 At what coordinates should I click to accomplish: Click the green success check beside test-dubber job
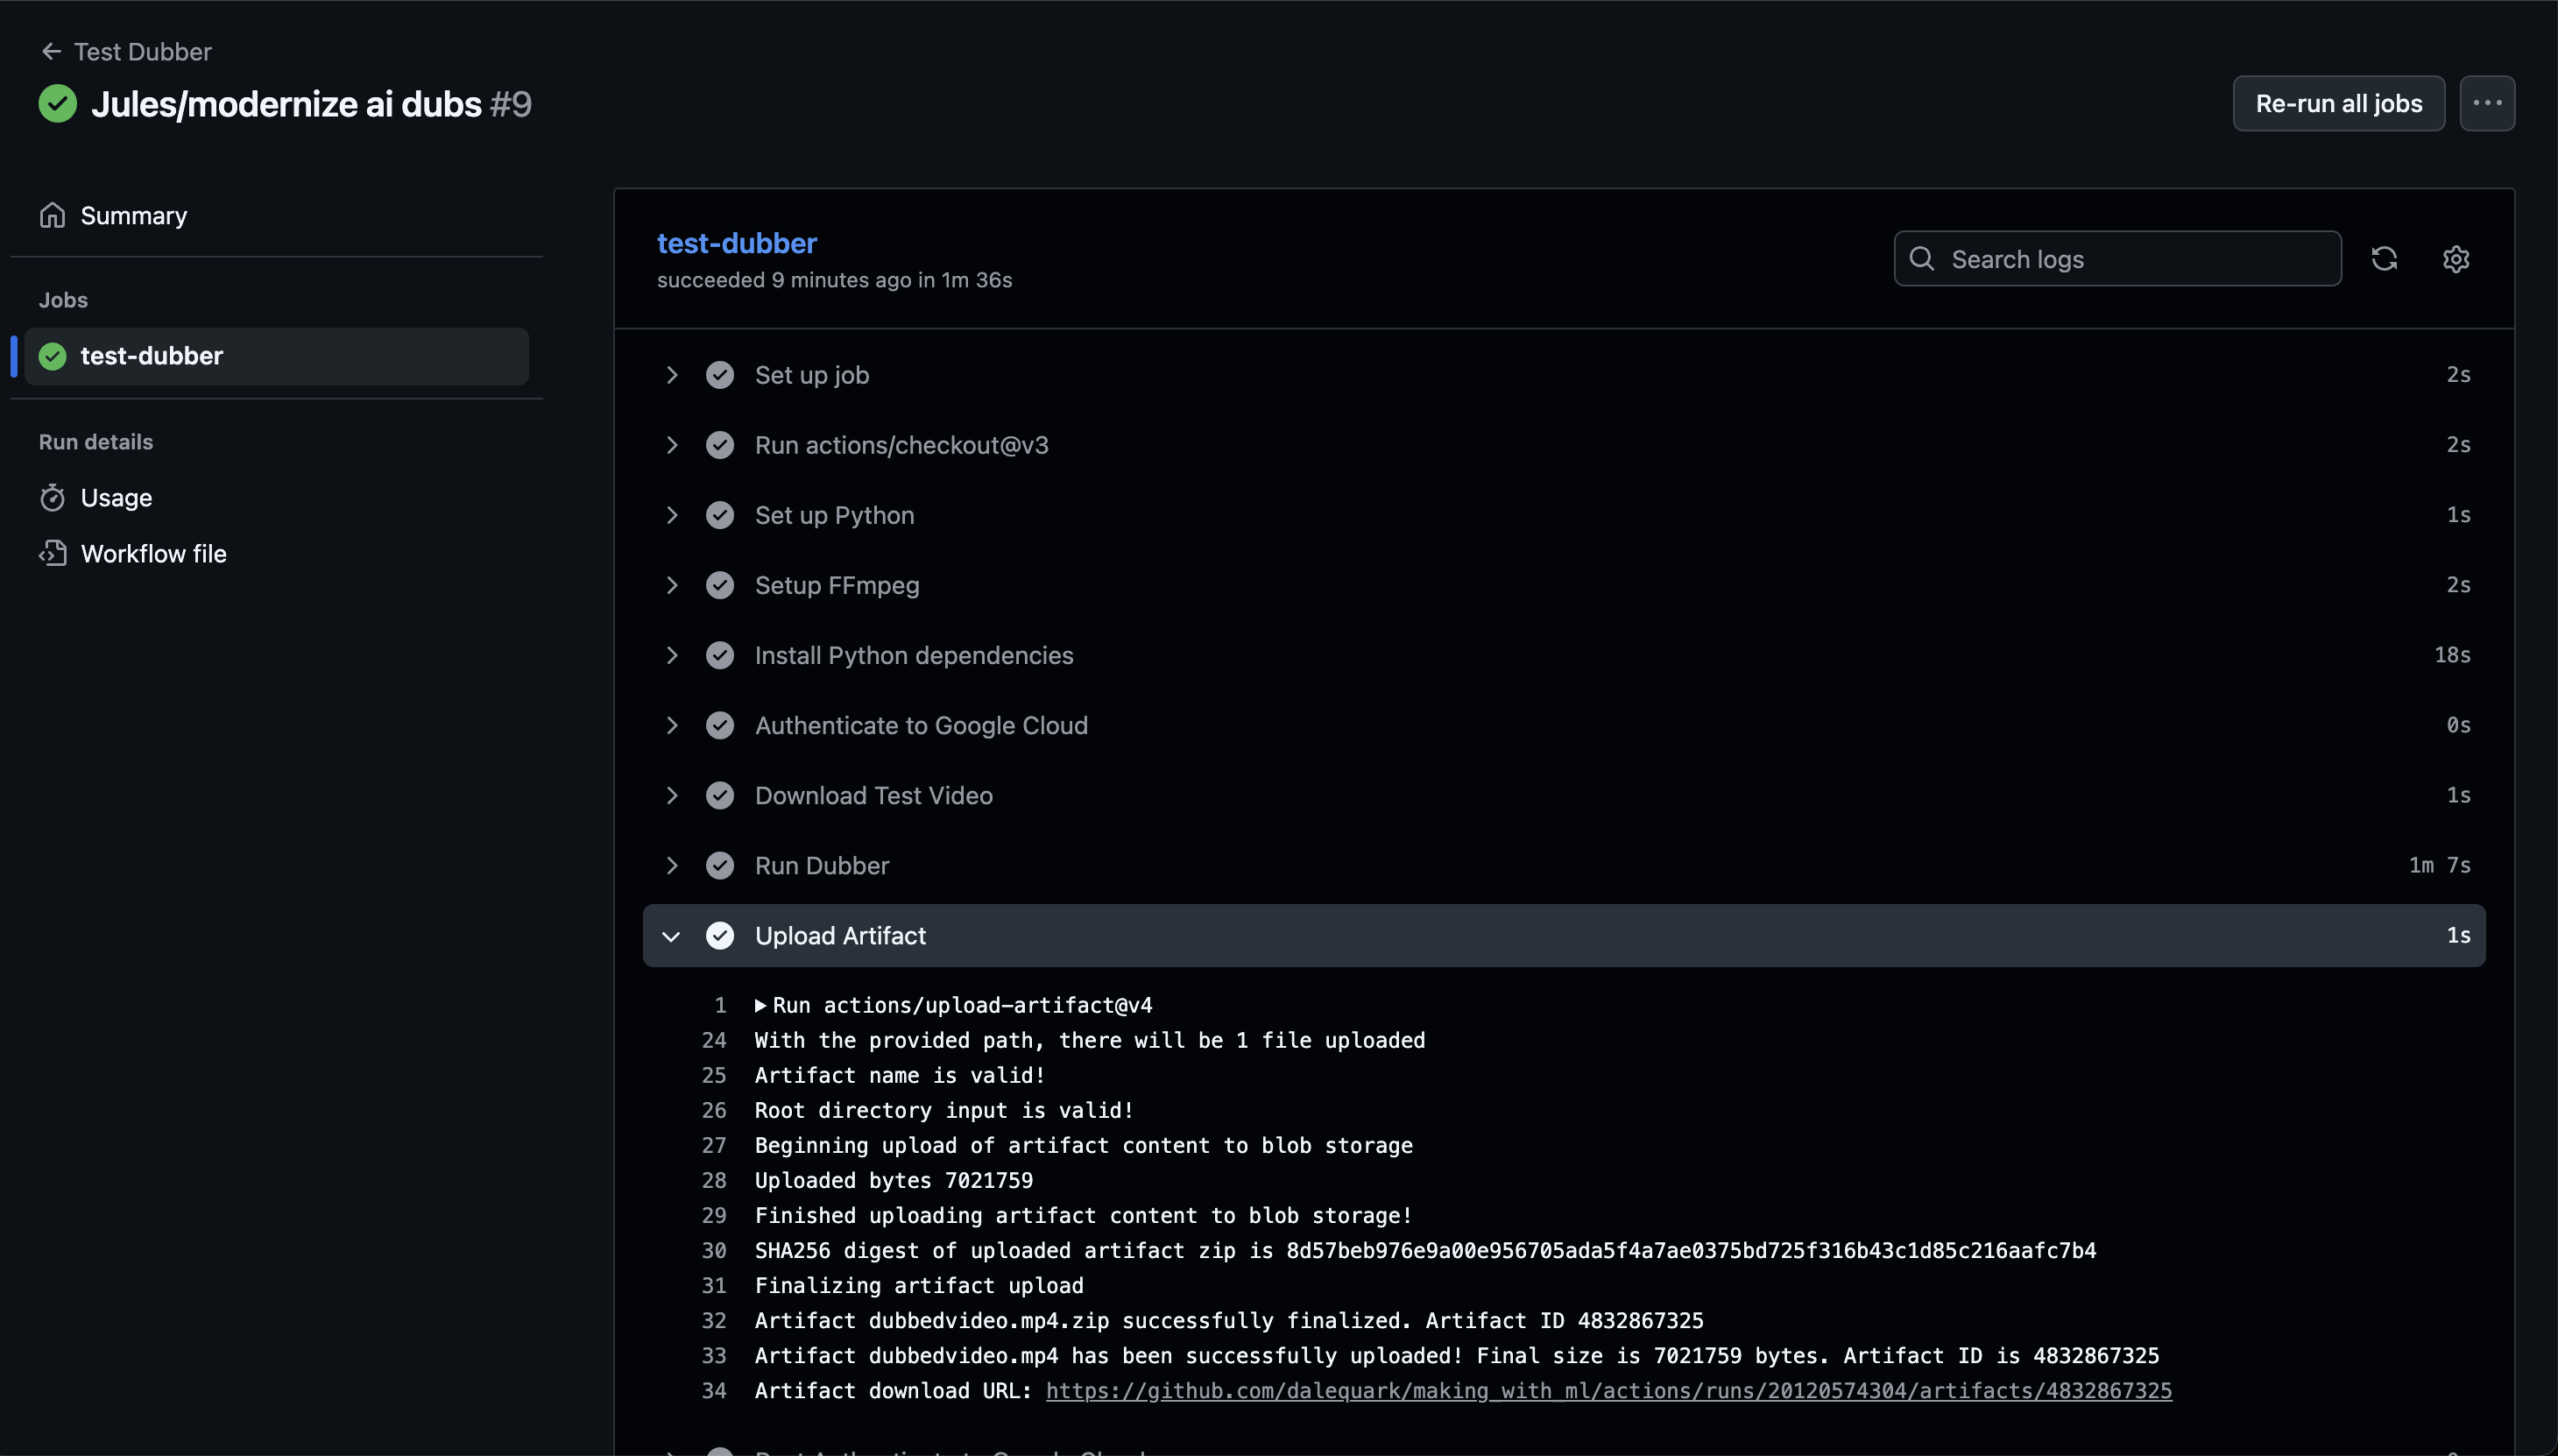point(53,355)
